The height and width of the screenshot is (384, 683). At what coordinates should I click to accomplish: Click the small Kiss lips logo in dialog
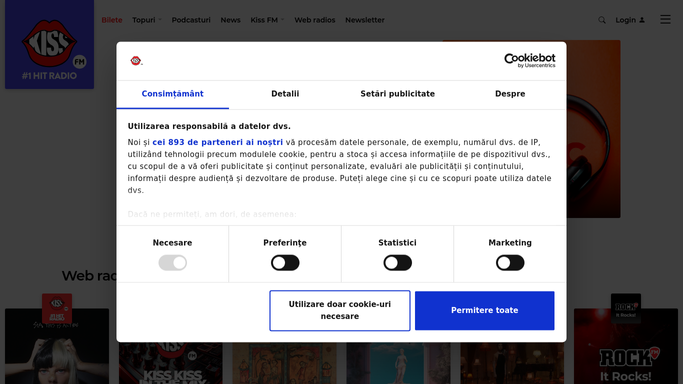[x=136, y=61]
